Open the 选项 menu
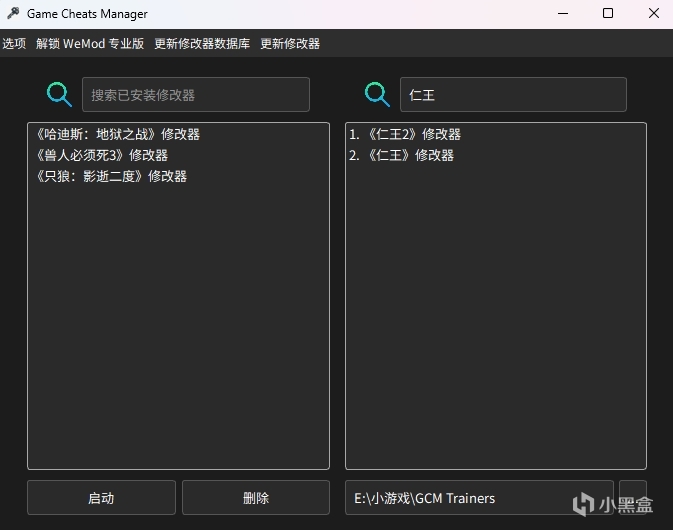The width and height of the screenshot is (673, 530). pyautogui.click(x=14, y=43)
